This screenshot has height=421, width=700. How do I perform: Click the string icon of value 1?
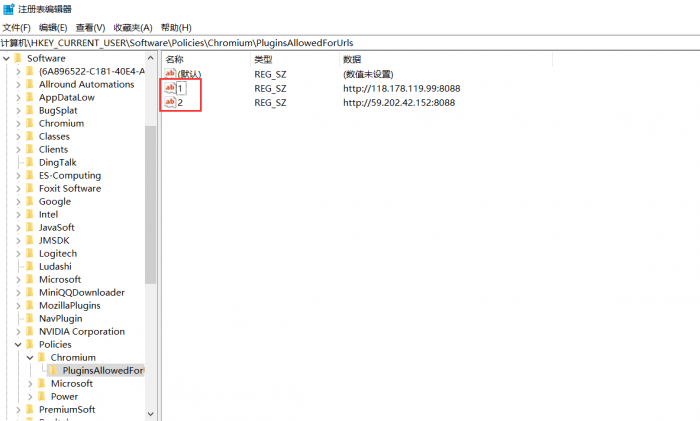click(x=170, y=88)
